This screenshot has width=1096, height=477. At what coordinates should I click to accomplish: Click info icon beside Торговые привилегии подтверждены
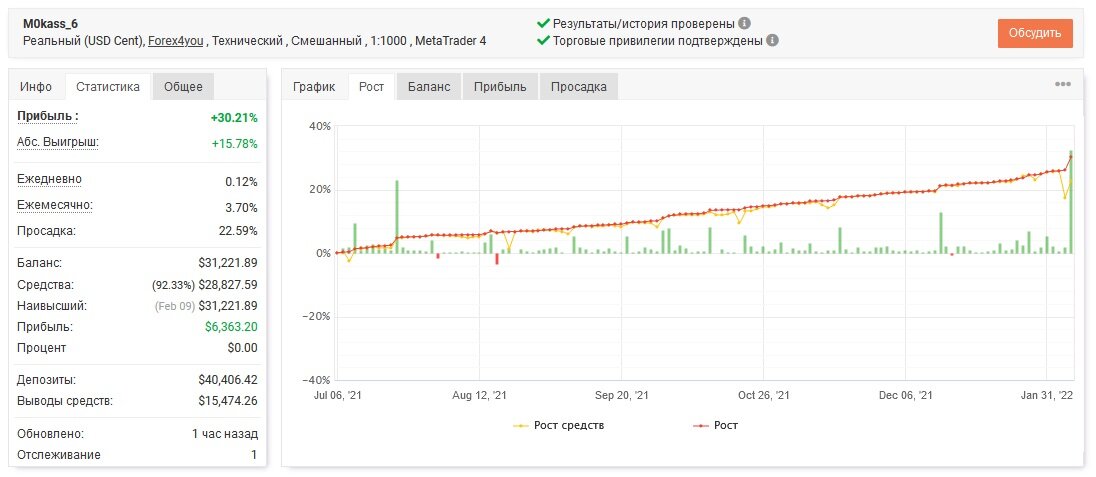coord(772,41)
